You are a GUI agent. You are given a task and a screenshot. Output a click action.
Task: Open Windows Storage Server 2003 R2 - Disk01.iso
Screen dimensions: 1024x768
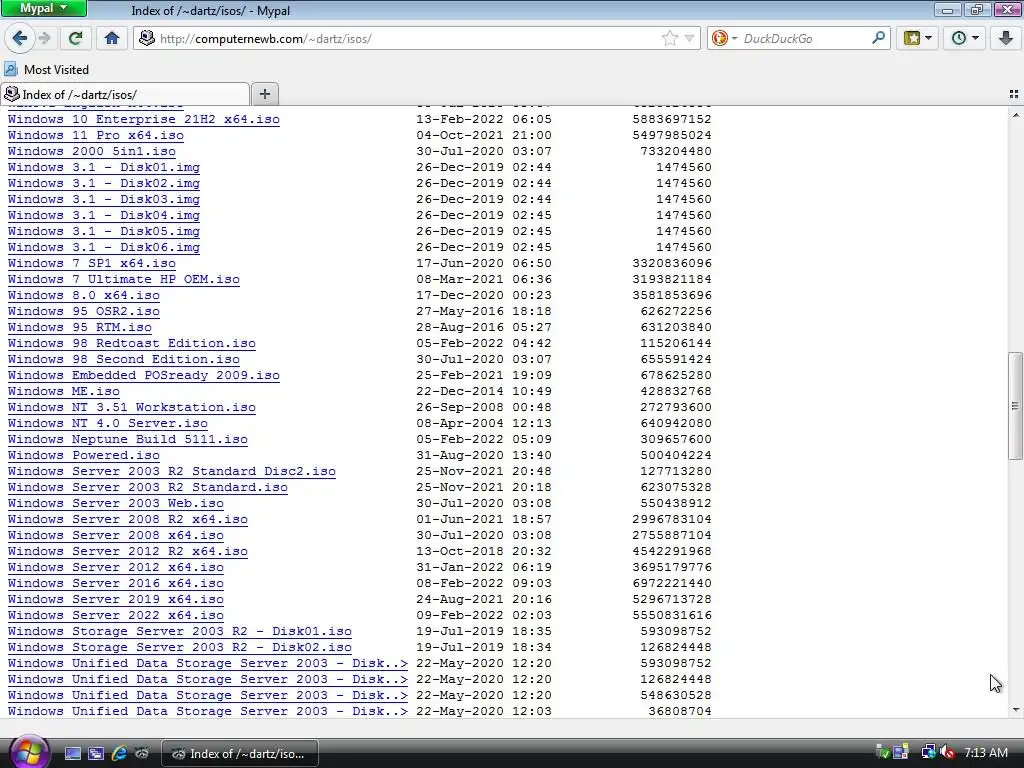(x=180, y=631)
